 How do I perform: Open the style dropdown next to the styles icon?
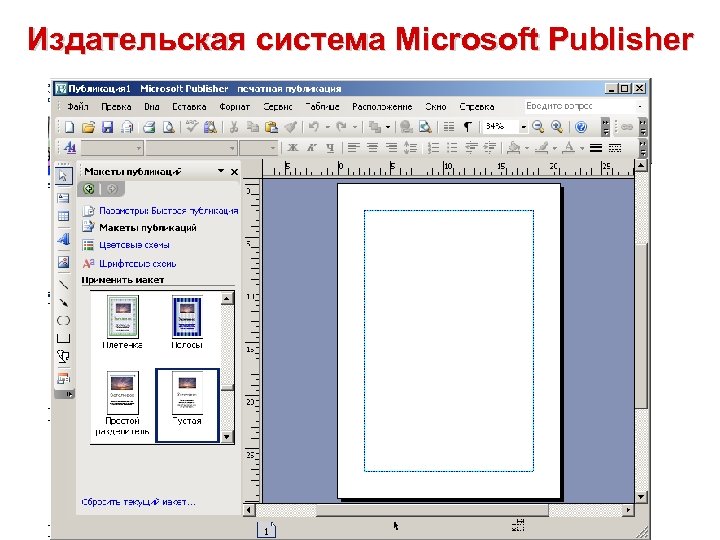tap(138, 148)
